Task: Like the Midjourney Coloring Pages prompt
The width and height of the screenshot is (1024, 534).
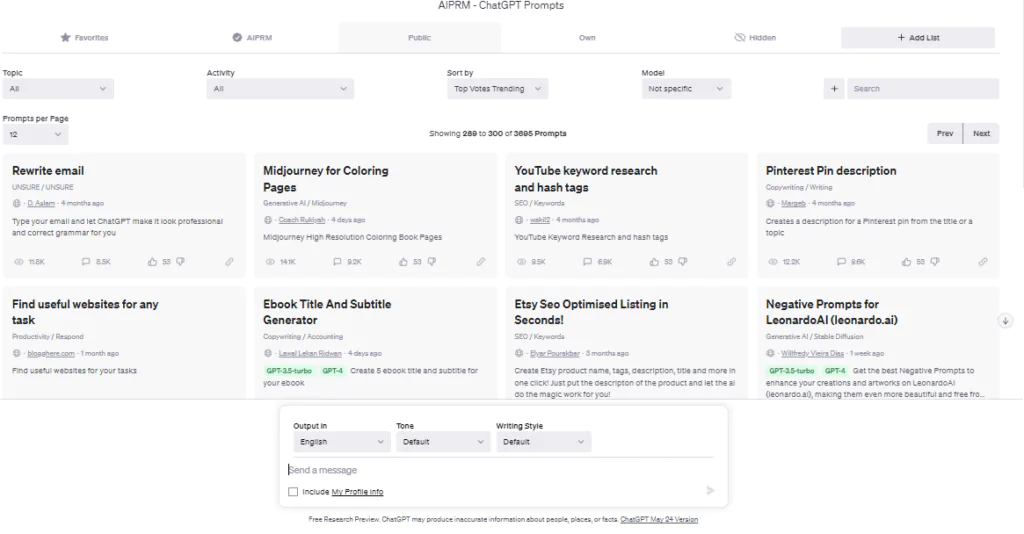Action: pyautogui.click(x=403, y=262)
